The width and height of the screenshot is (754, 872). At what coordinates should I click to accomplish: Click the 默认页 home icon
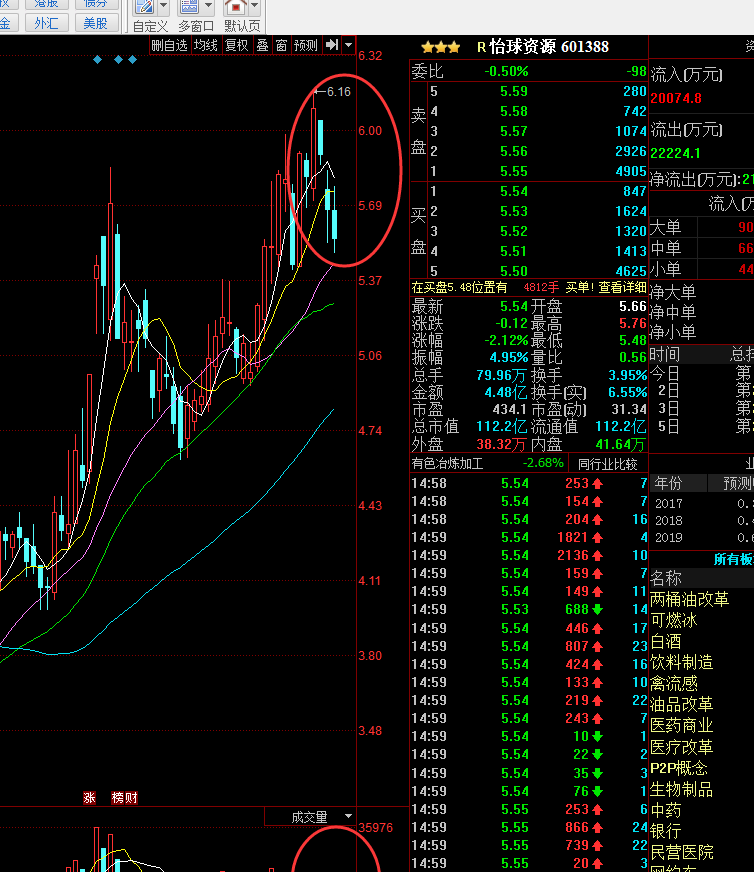point(235,7)
